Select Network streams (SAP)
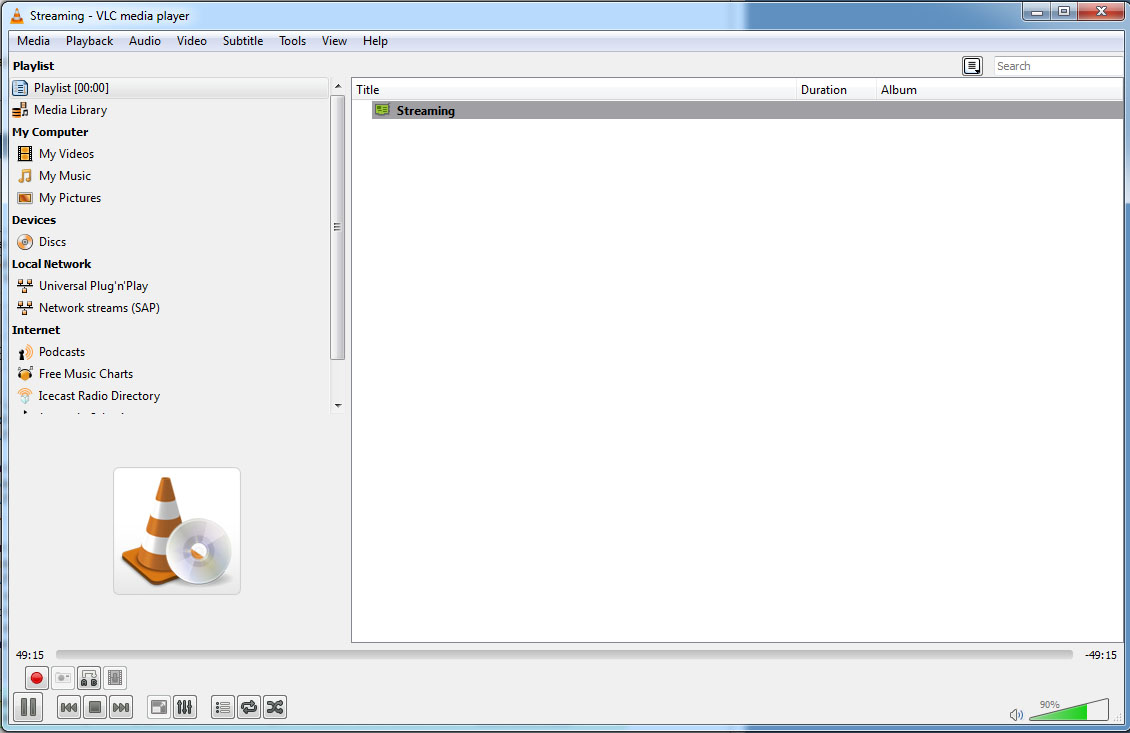This screenshot has height=733, width=1130. [99, 308]
